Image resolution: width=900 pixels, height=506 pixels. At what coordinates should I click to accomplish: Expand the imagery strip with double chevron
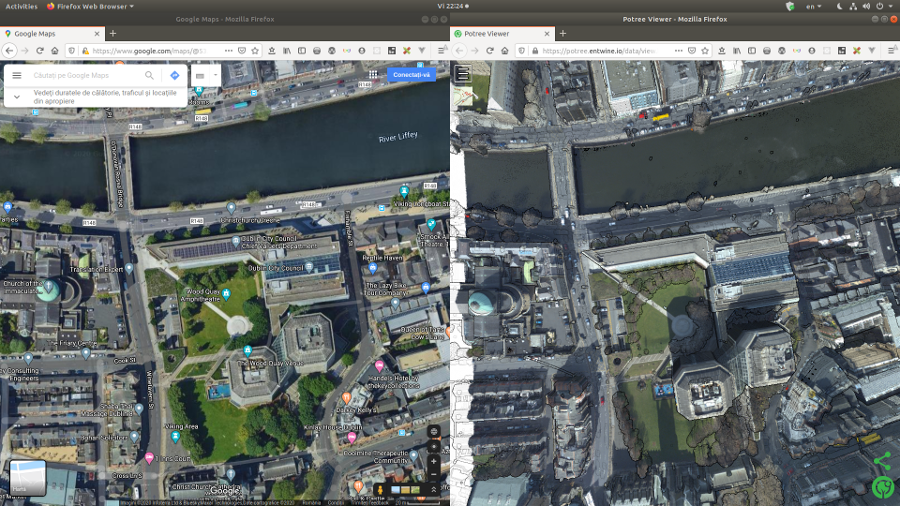434,489
